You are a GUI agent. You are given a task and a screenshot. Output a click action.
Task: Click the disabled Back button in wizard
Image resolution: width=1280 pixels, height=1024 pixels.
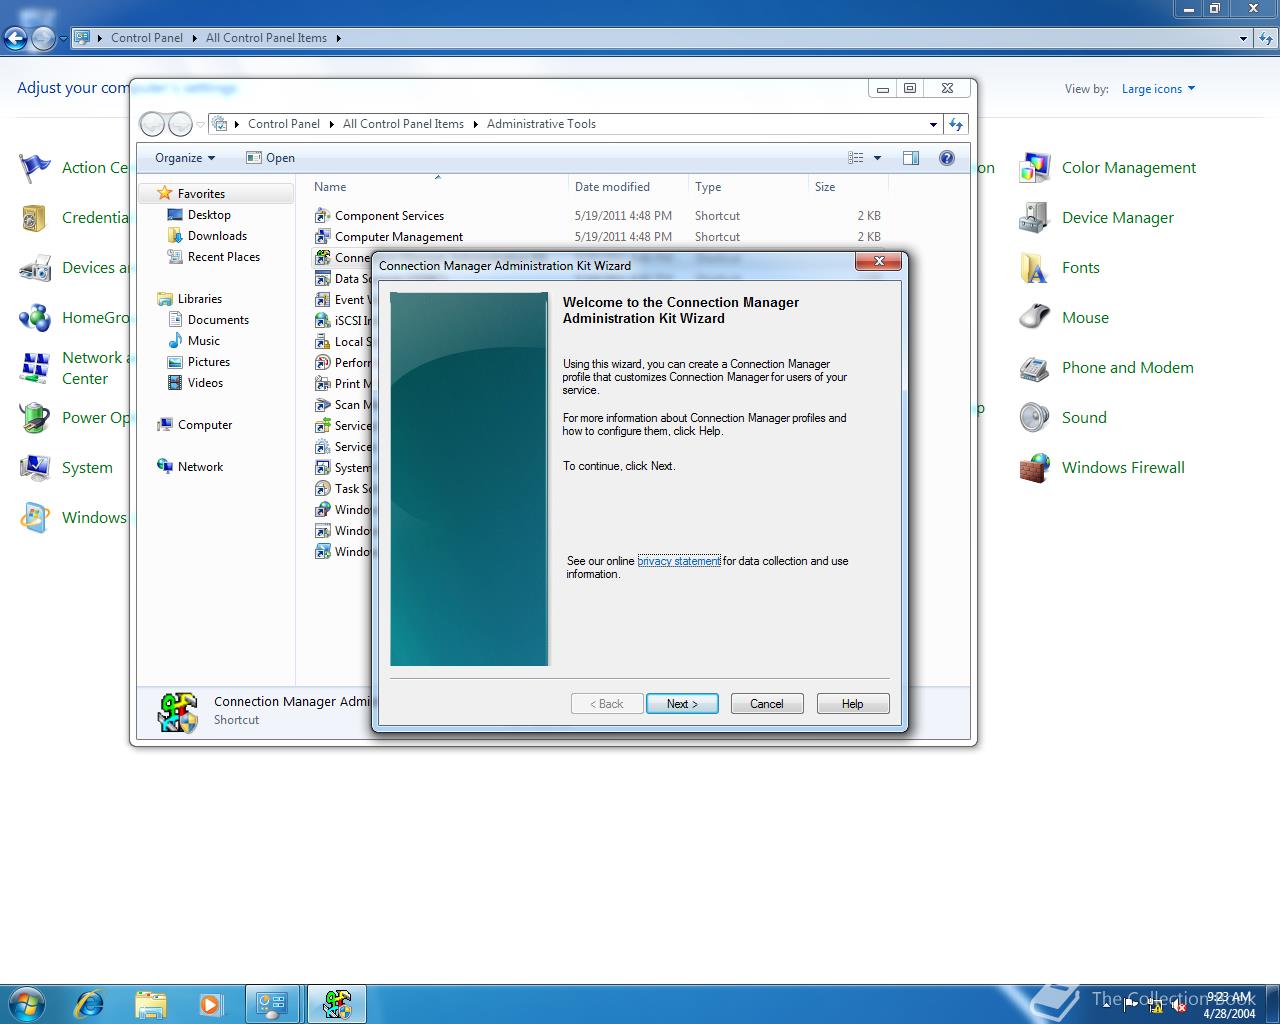pos(607,704)
